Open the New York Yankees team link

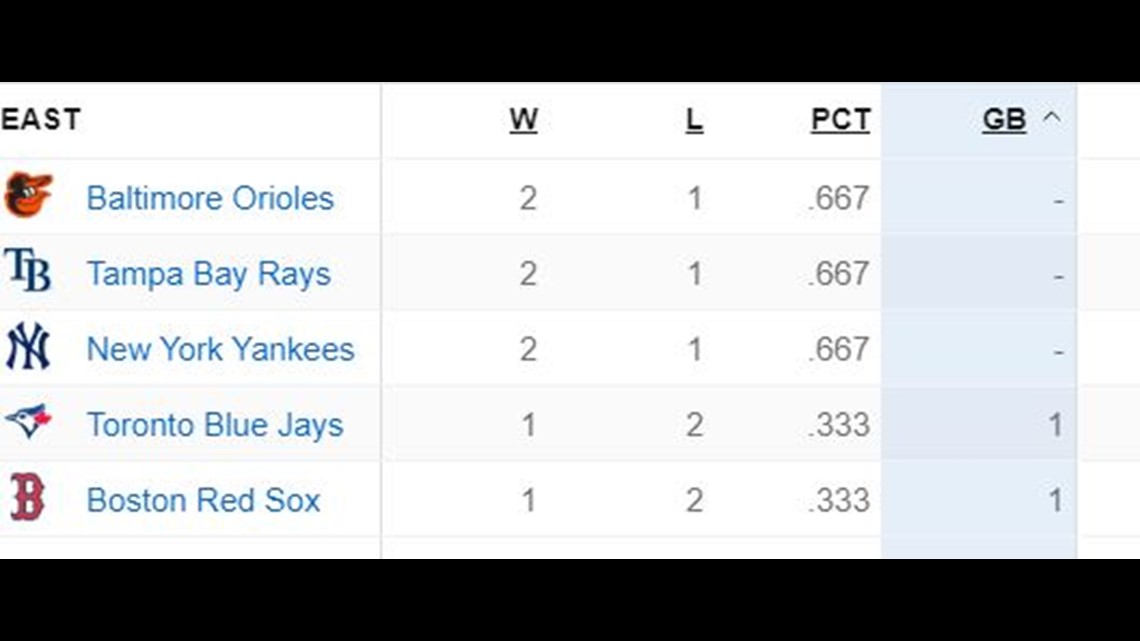coord(220,349)
